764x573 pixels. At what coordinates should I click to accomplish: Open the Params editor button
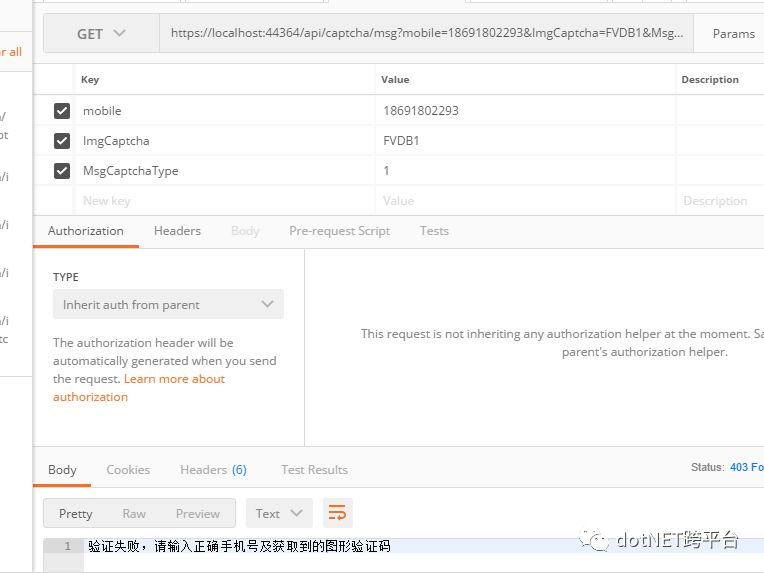733,34
